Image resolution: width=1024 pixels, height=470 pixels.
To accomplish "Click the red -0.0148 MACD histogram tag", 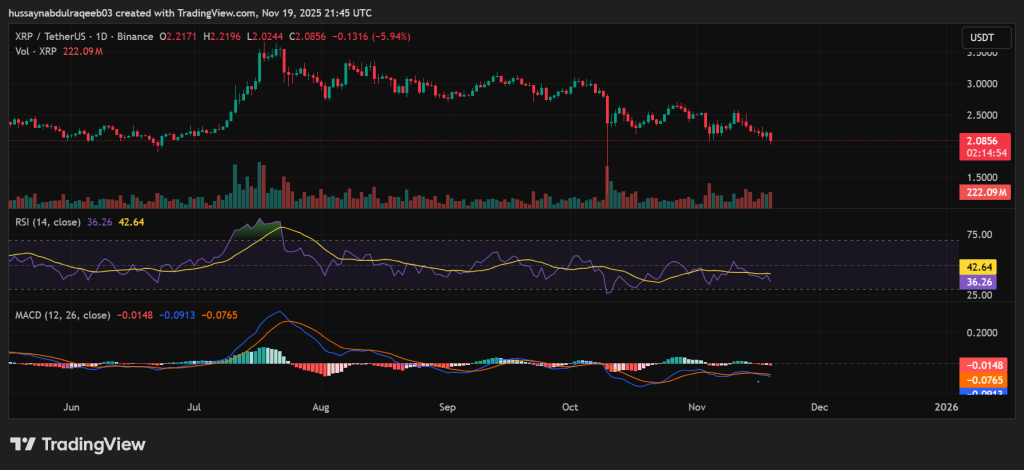I will [980, 365].
